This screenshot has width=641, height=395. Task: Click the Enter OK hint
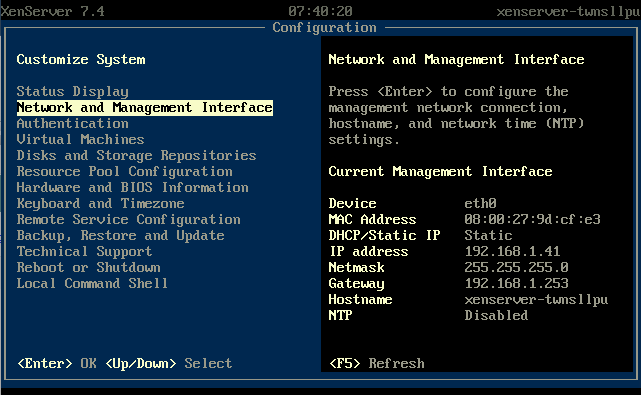point(57,363)
